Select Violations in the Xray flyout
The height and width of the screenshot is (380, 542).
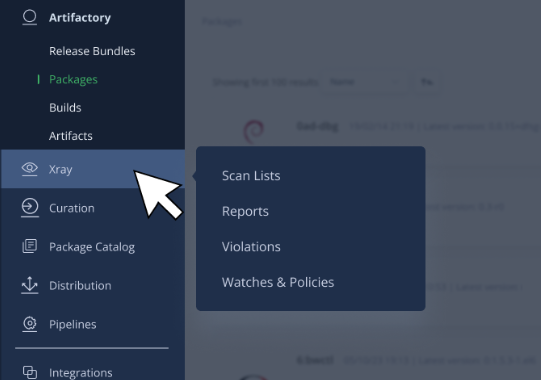[251, 247]
